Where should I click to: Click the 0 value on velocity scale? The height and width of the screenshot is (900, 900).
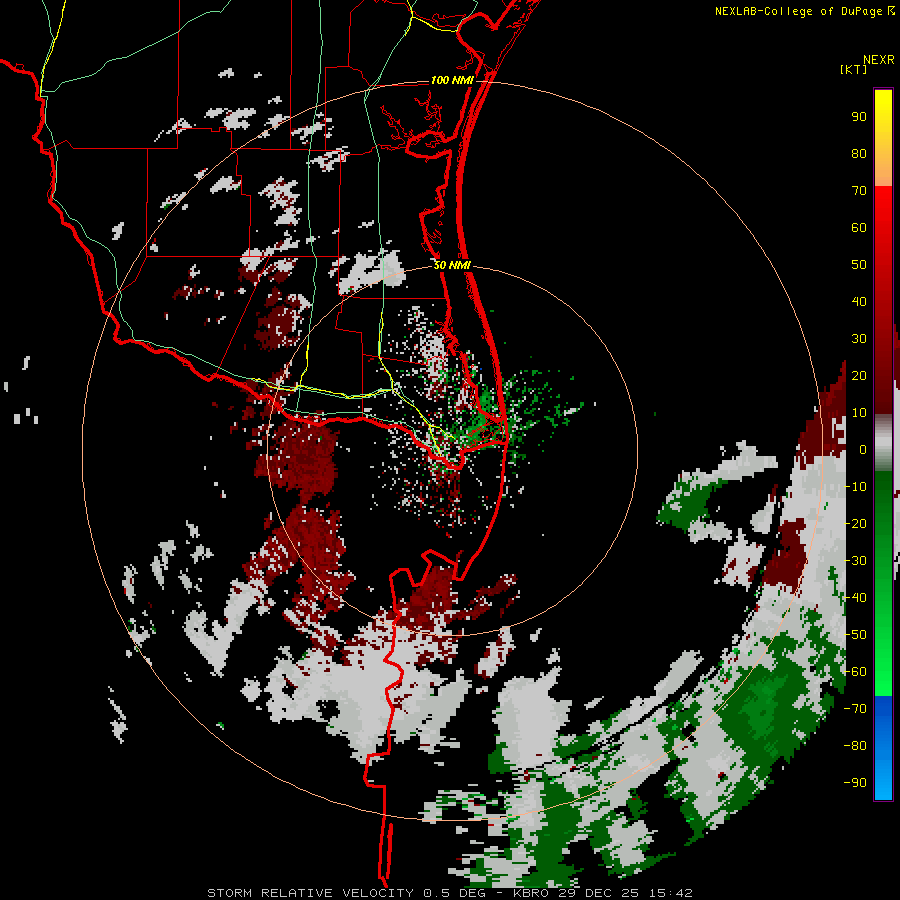click(863, 450)
